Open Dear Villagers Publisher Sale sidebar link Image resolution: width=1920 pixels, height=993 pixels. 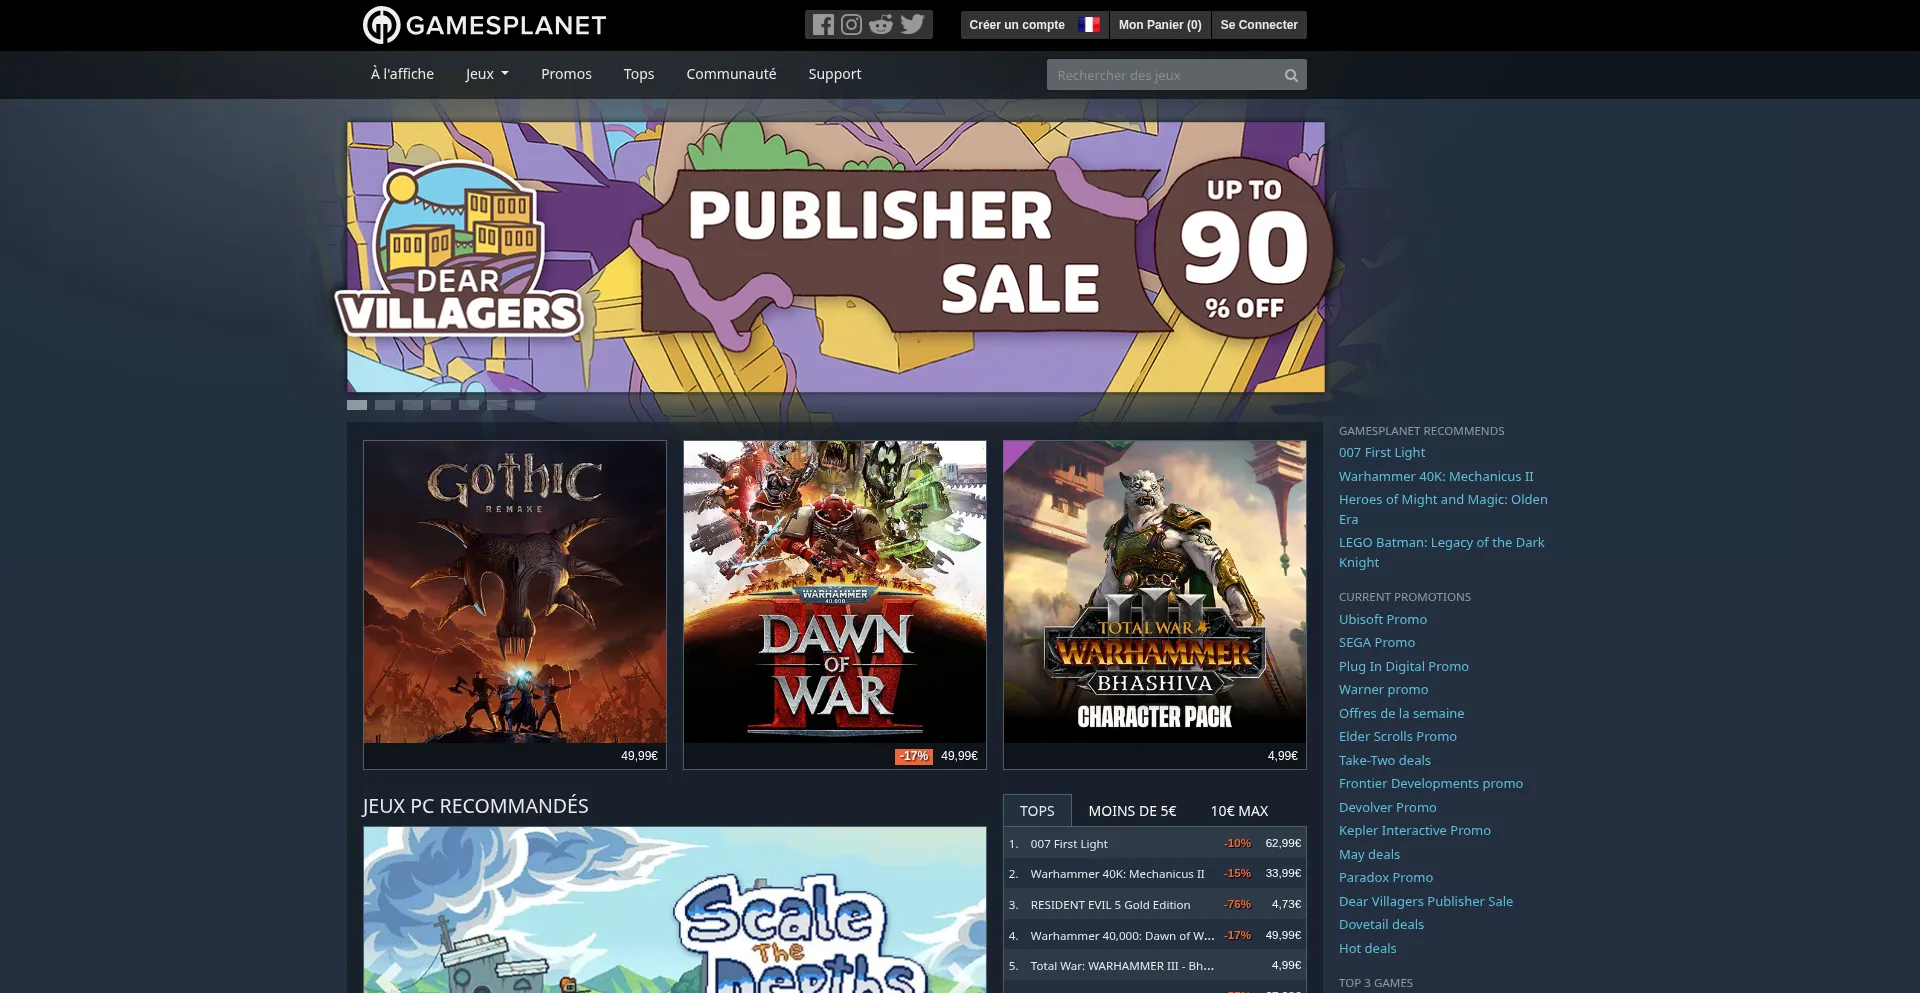[1426, 902]
